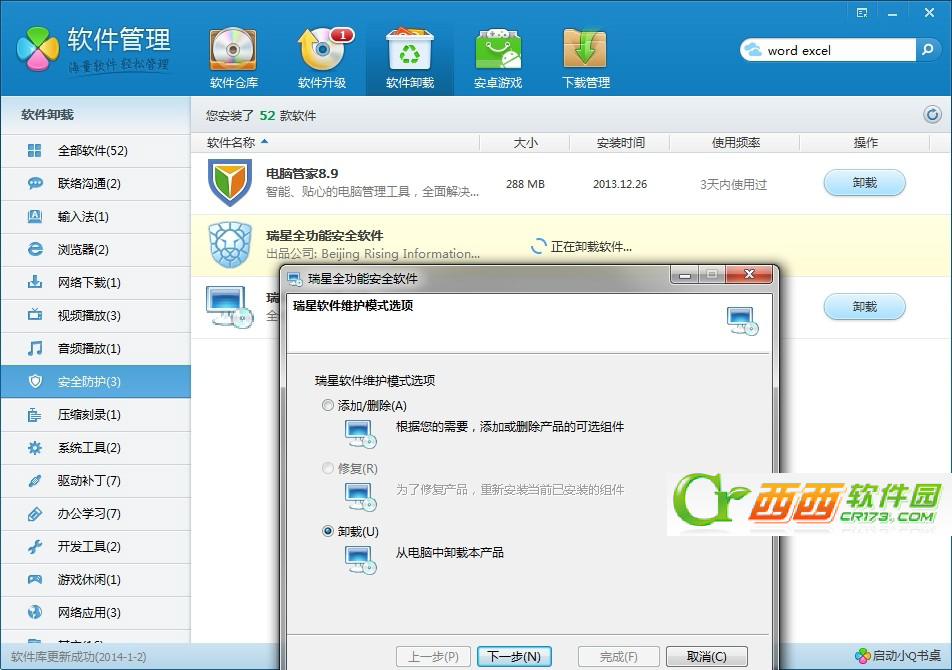The height and width of the screenshot is (670, 952).
Task: Open the 下载管理 toolbar icon
Action: pyautogui.click(x=585, y=55)
